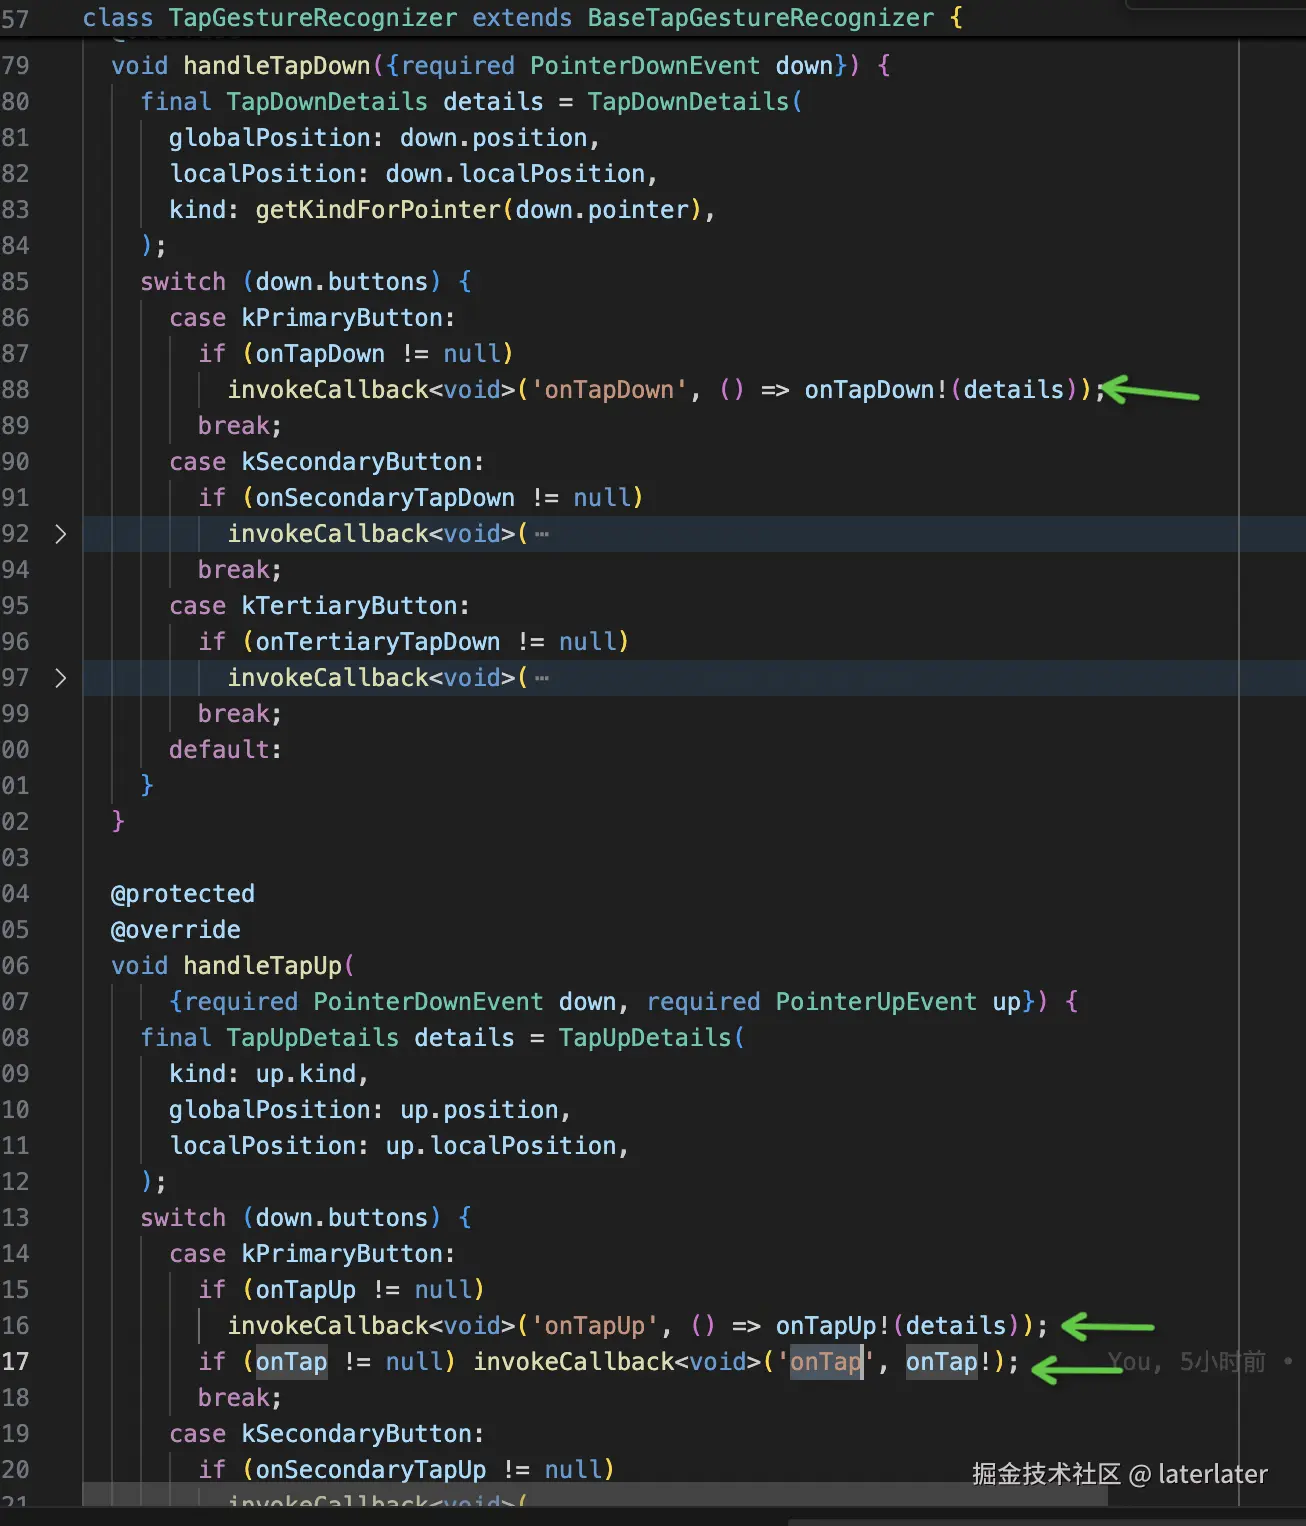This screenshot has height=1526, width=1306.
Task: Click 'switch (down.buttons)' on line 85
Action: [290, 282]
